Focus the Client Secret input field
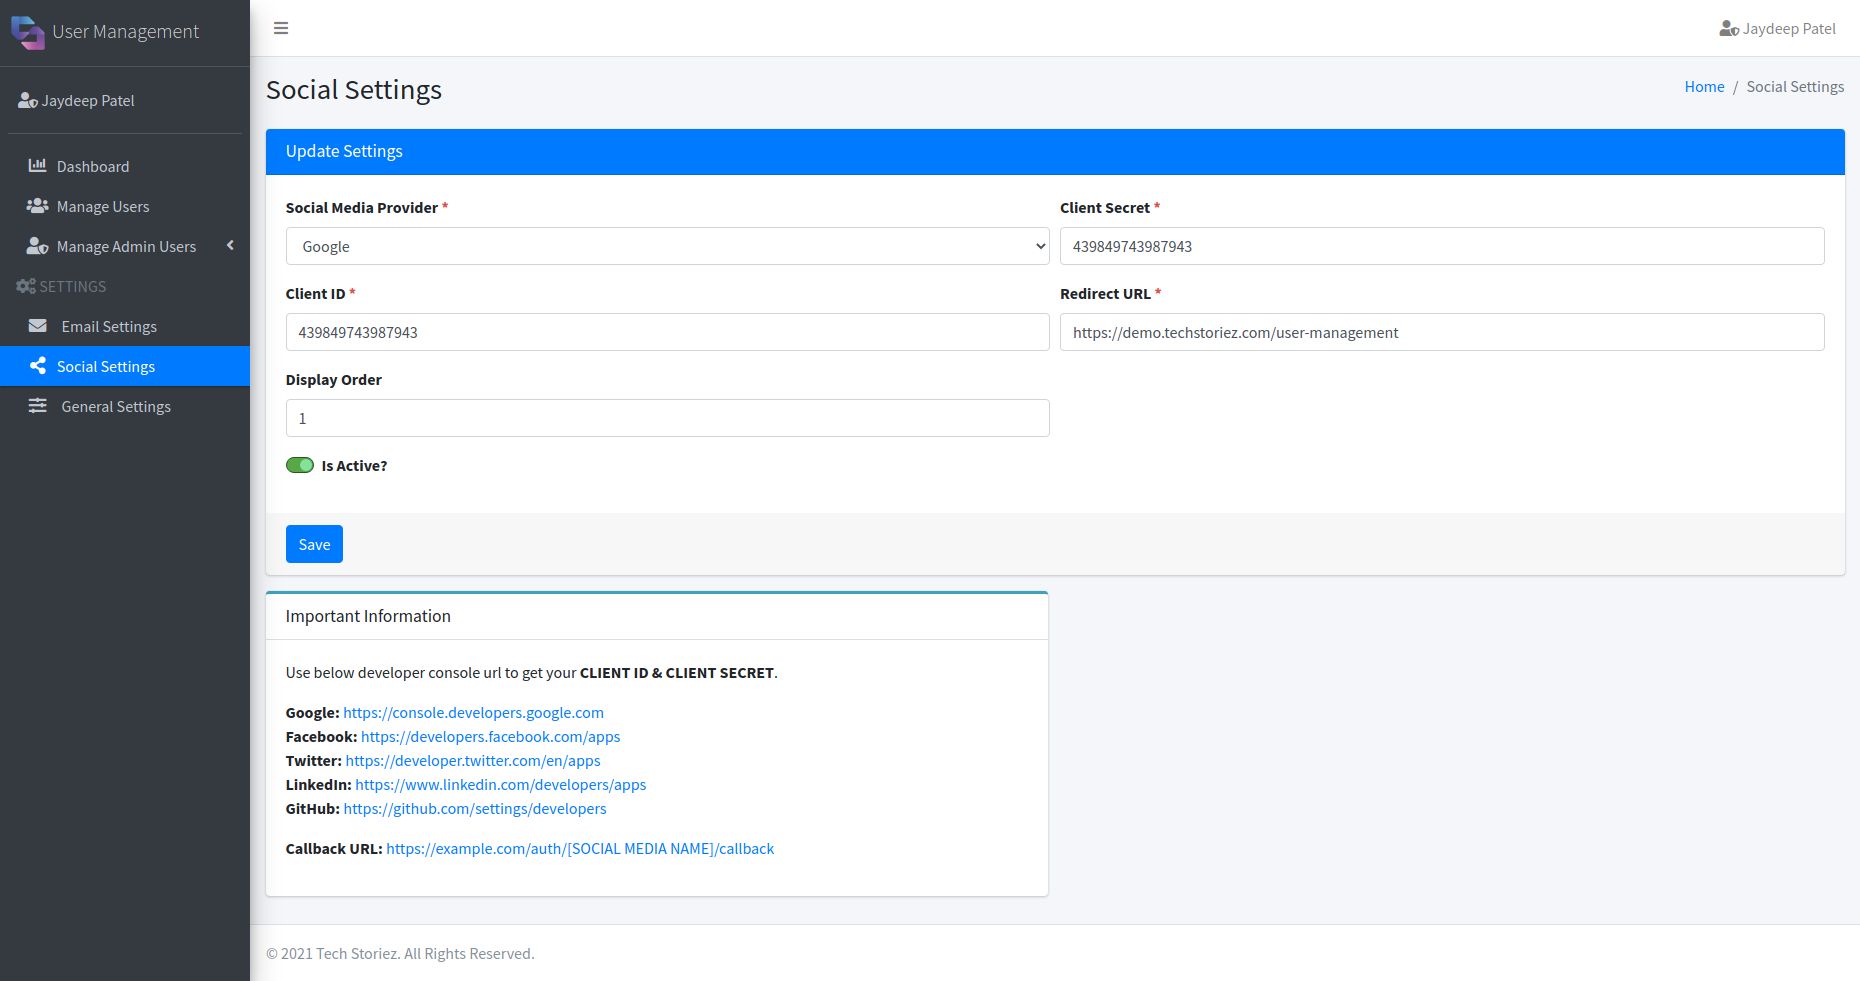Viewport: 1860px width, 981px height. 1442,246
